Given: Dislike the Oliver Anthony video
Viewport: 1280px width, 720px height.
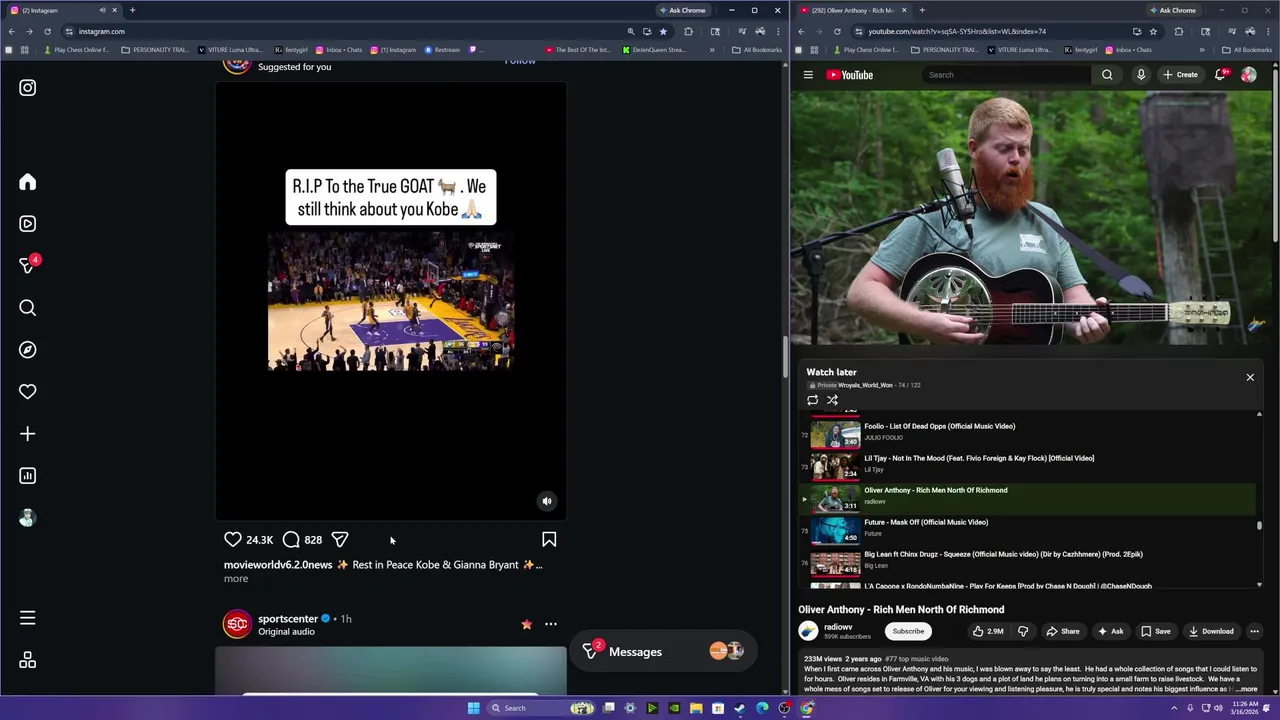Looking at the screenshot, I should [x=1022, y=631].
